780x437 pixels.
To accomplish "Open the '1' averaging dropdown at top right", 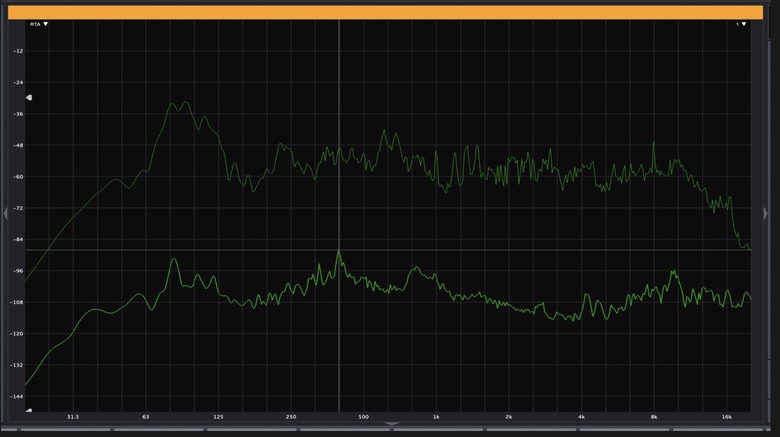I will pos(741,24).
